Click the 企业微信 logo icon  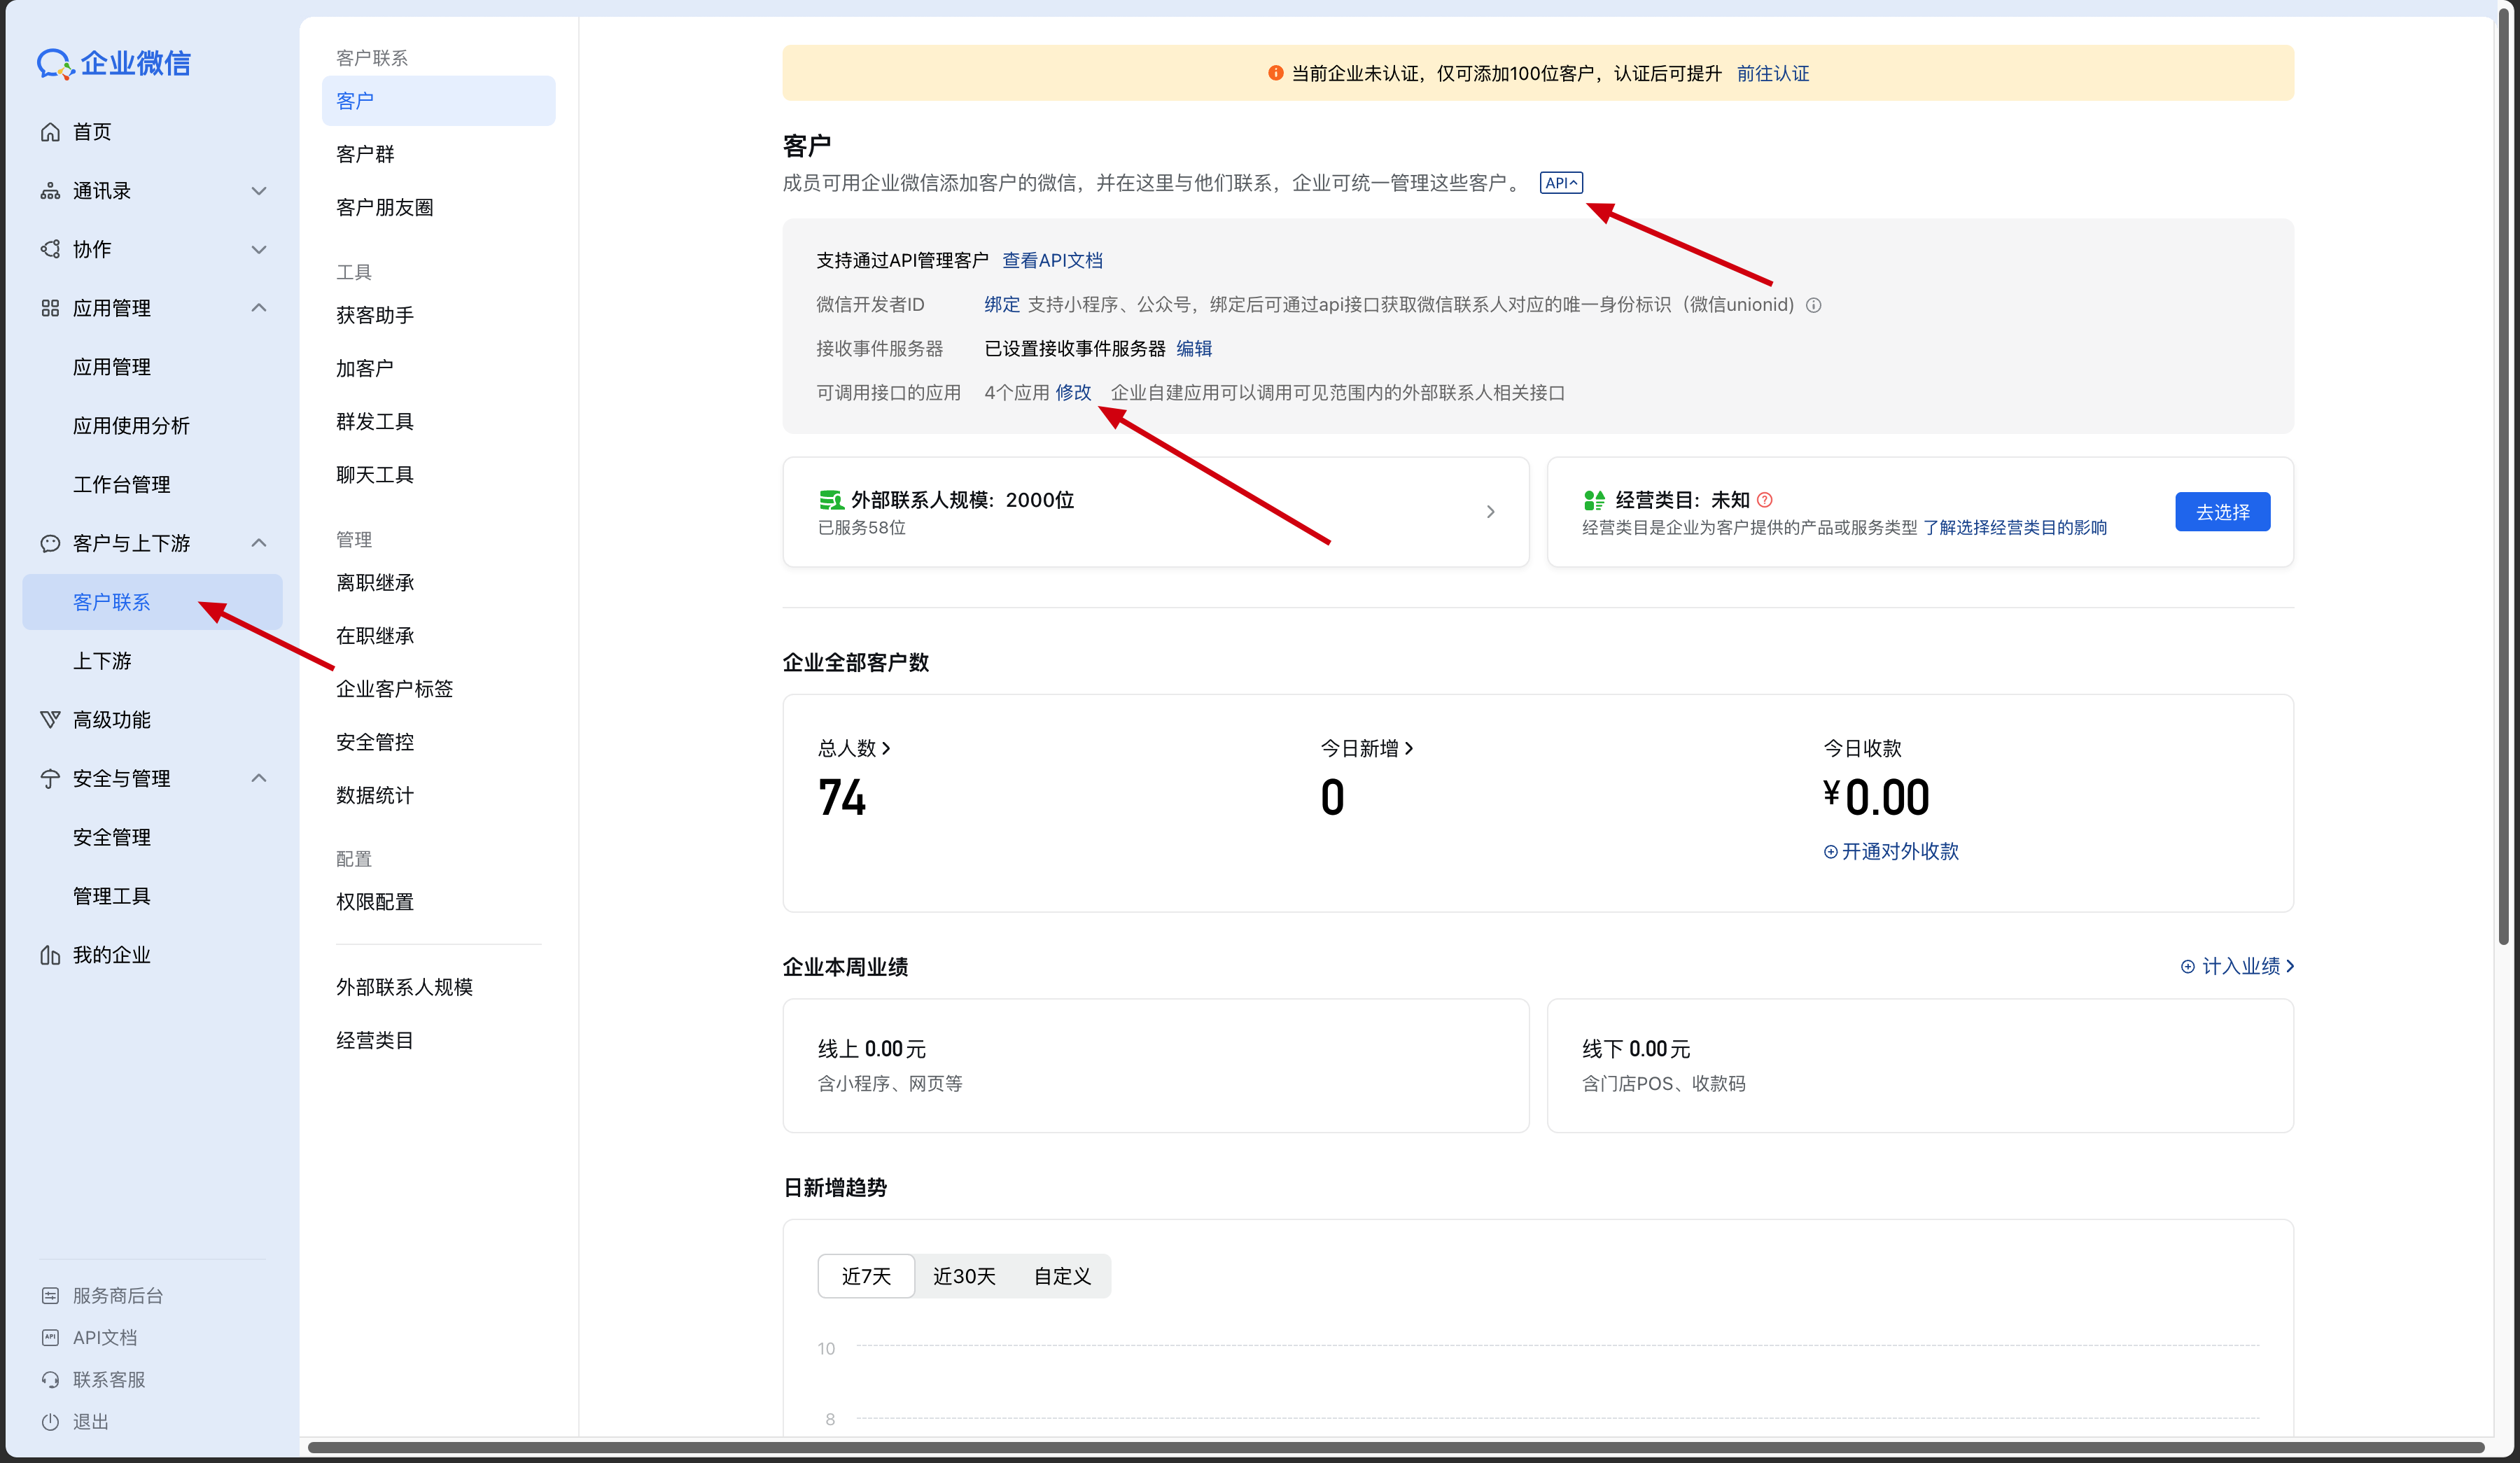pyautogui.click(x=55, y=64)
